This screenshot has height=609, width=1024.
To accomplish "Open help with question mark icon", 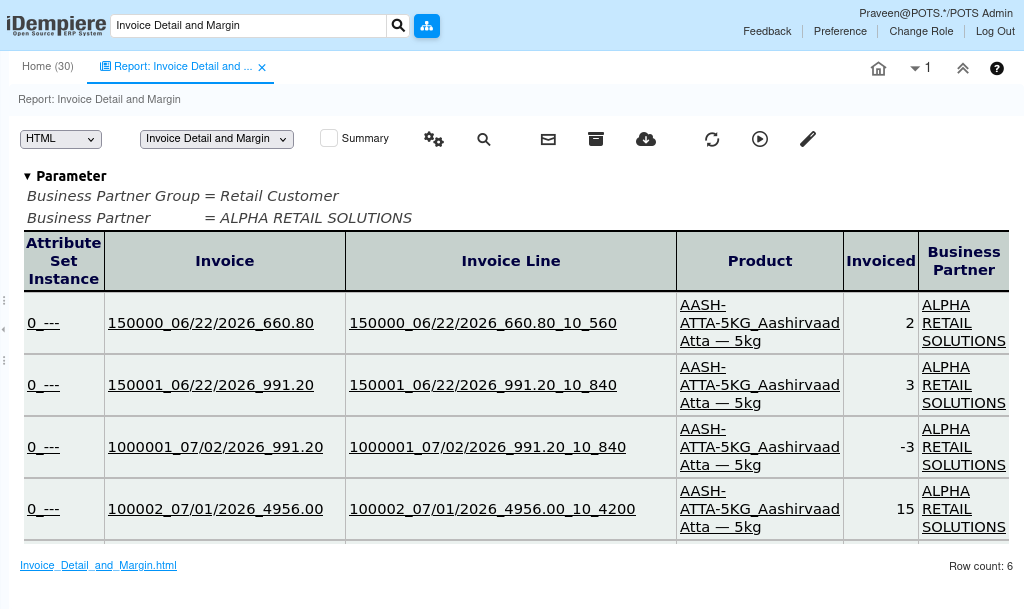I will pyautogui.click(x=997, y=69).
